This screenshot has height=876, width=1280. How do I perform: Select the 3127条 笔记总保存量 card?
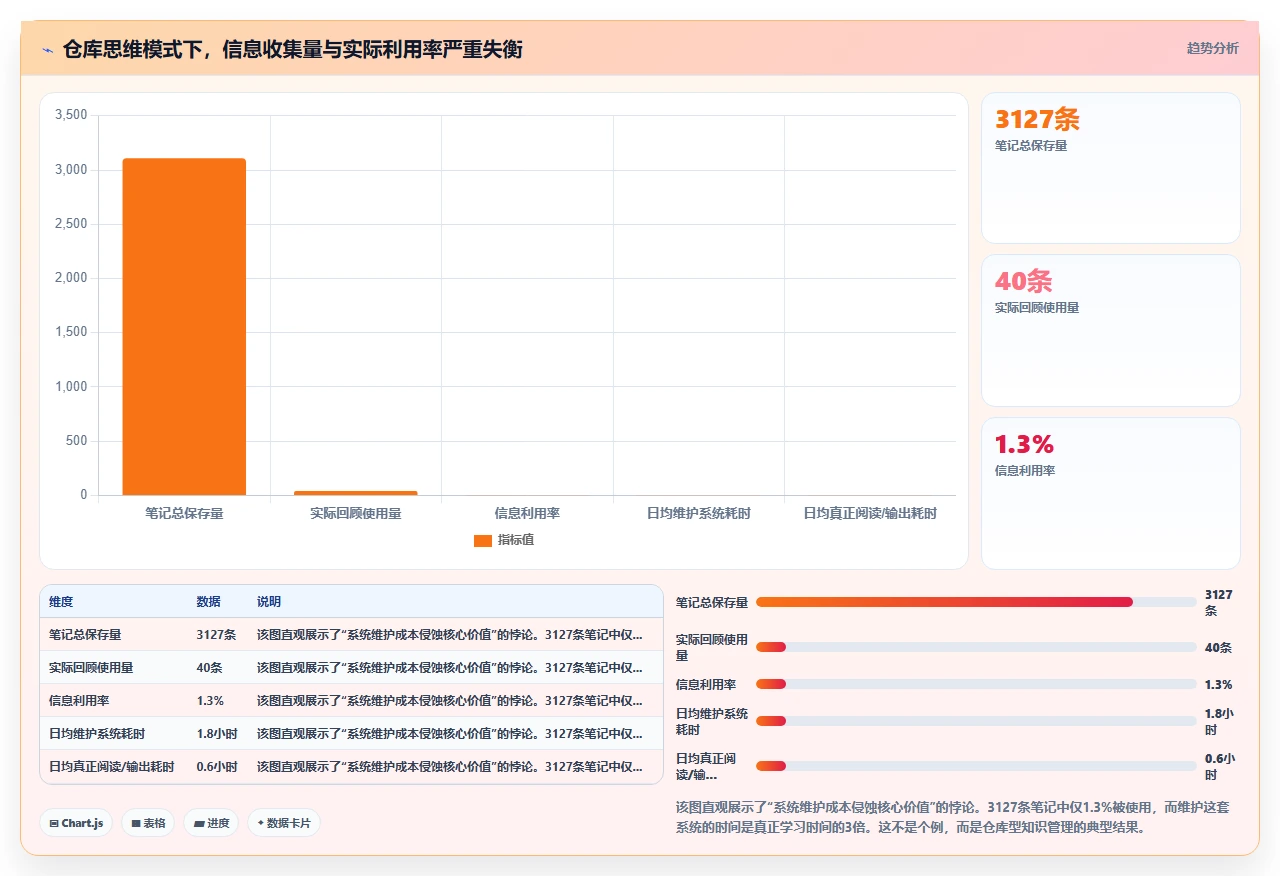coord(1111,168)
